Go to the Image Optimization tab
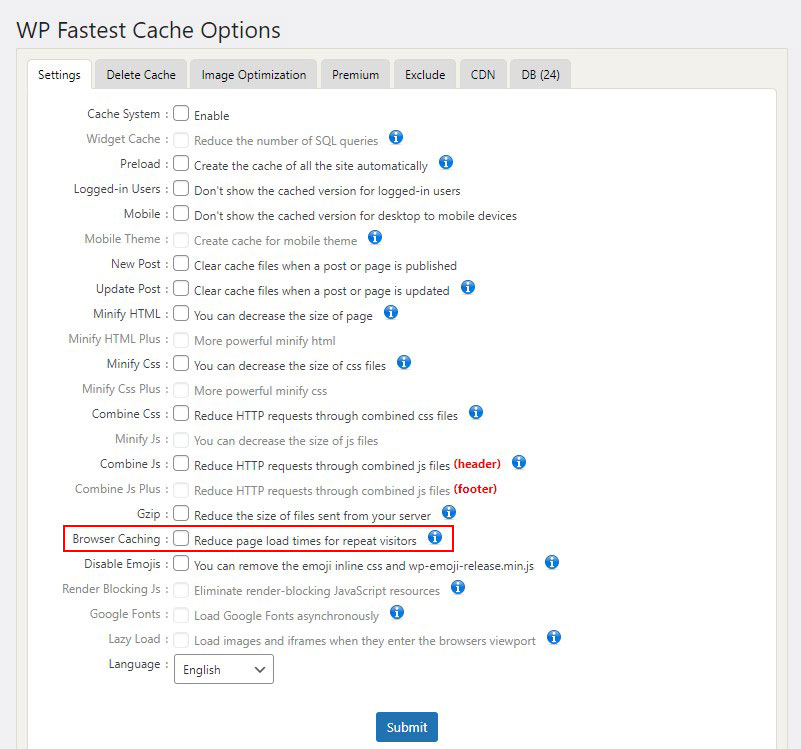This screenshot has height=749, width=801. click(x=254, y=75)
